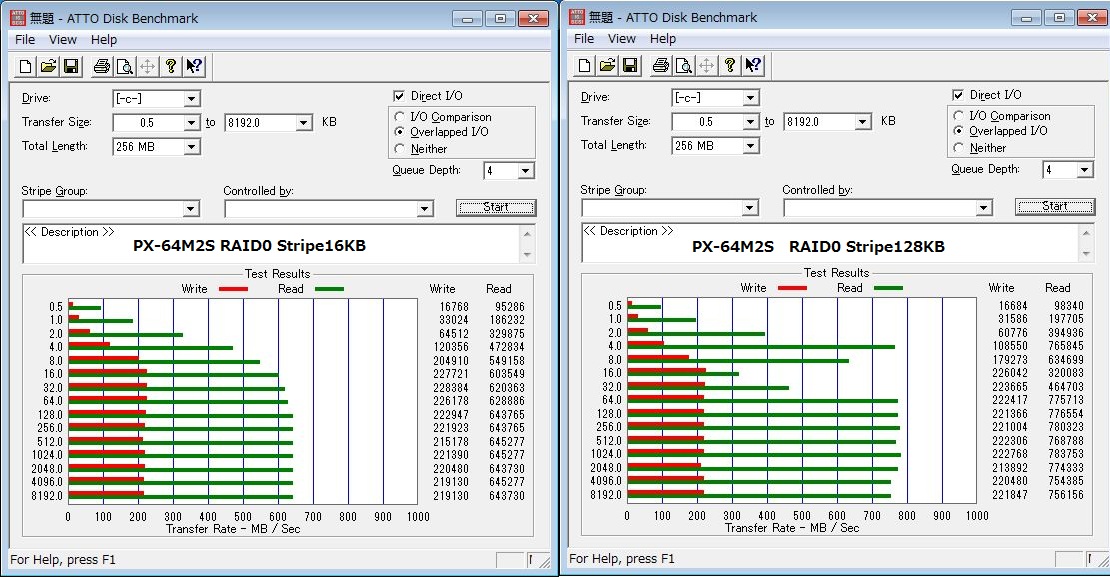The width and height of the screenshot is (1110, 577).
Task: Click description scrollbar in left window
Action: point(527,244)
